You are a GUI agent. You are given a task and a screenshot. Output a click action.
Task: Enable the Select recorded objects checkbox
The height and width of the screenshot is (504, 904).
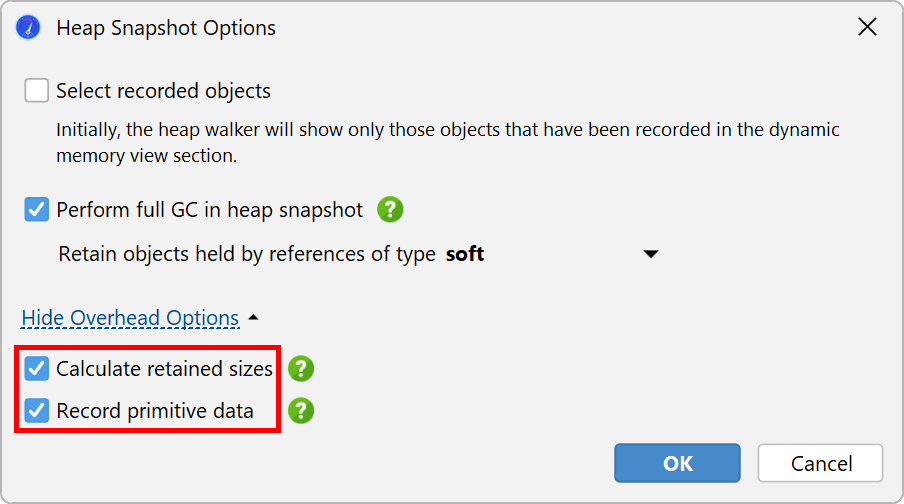(x=37, y=91)
